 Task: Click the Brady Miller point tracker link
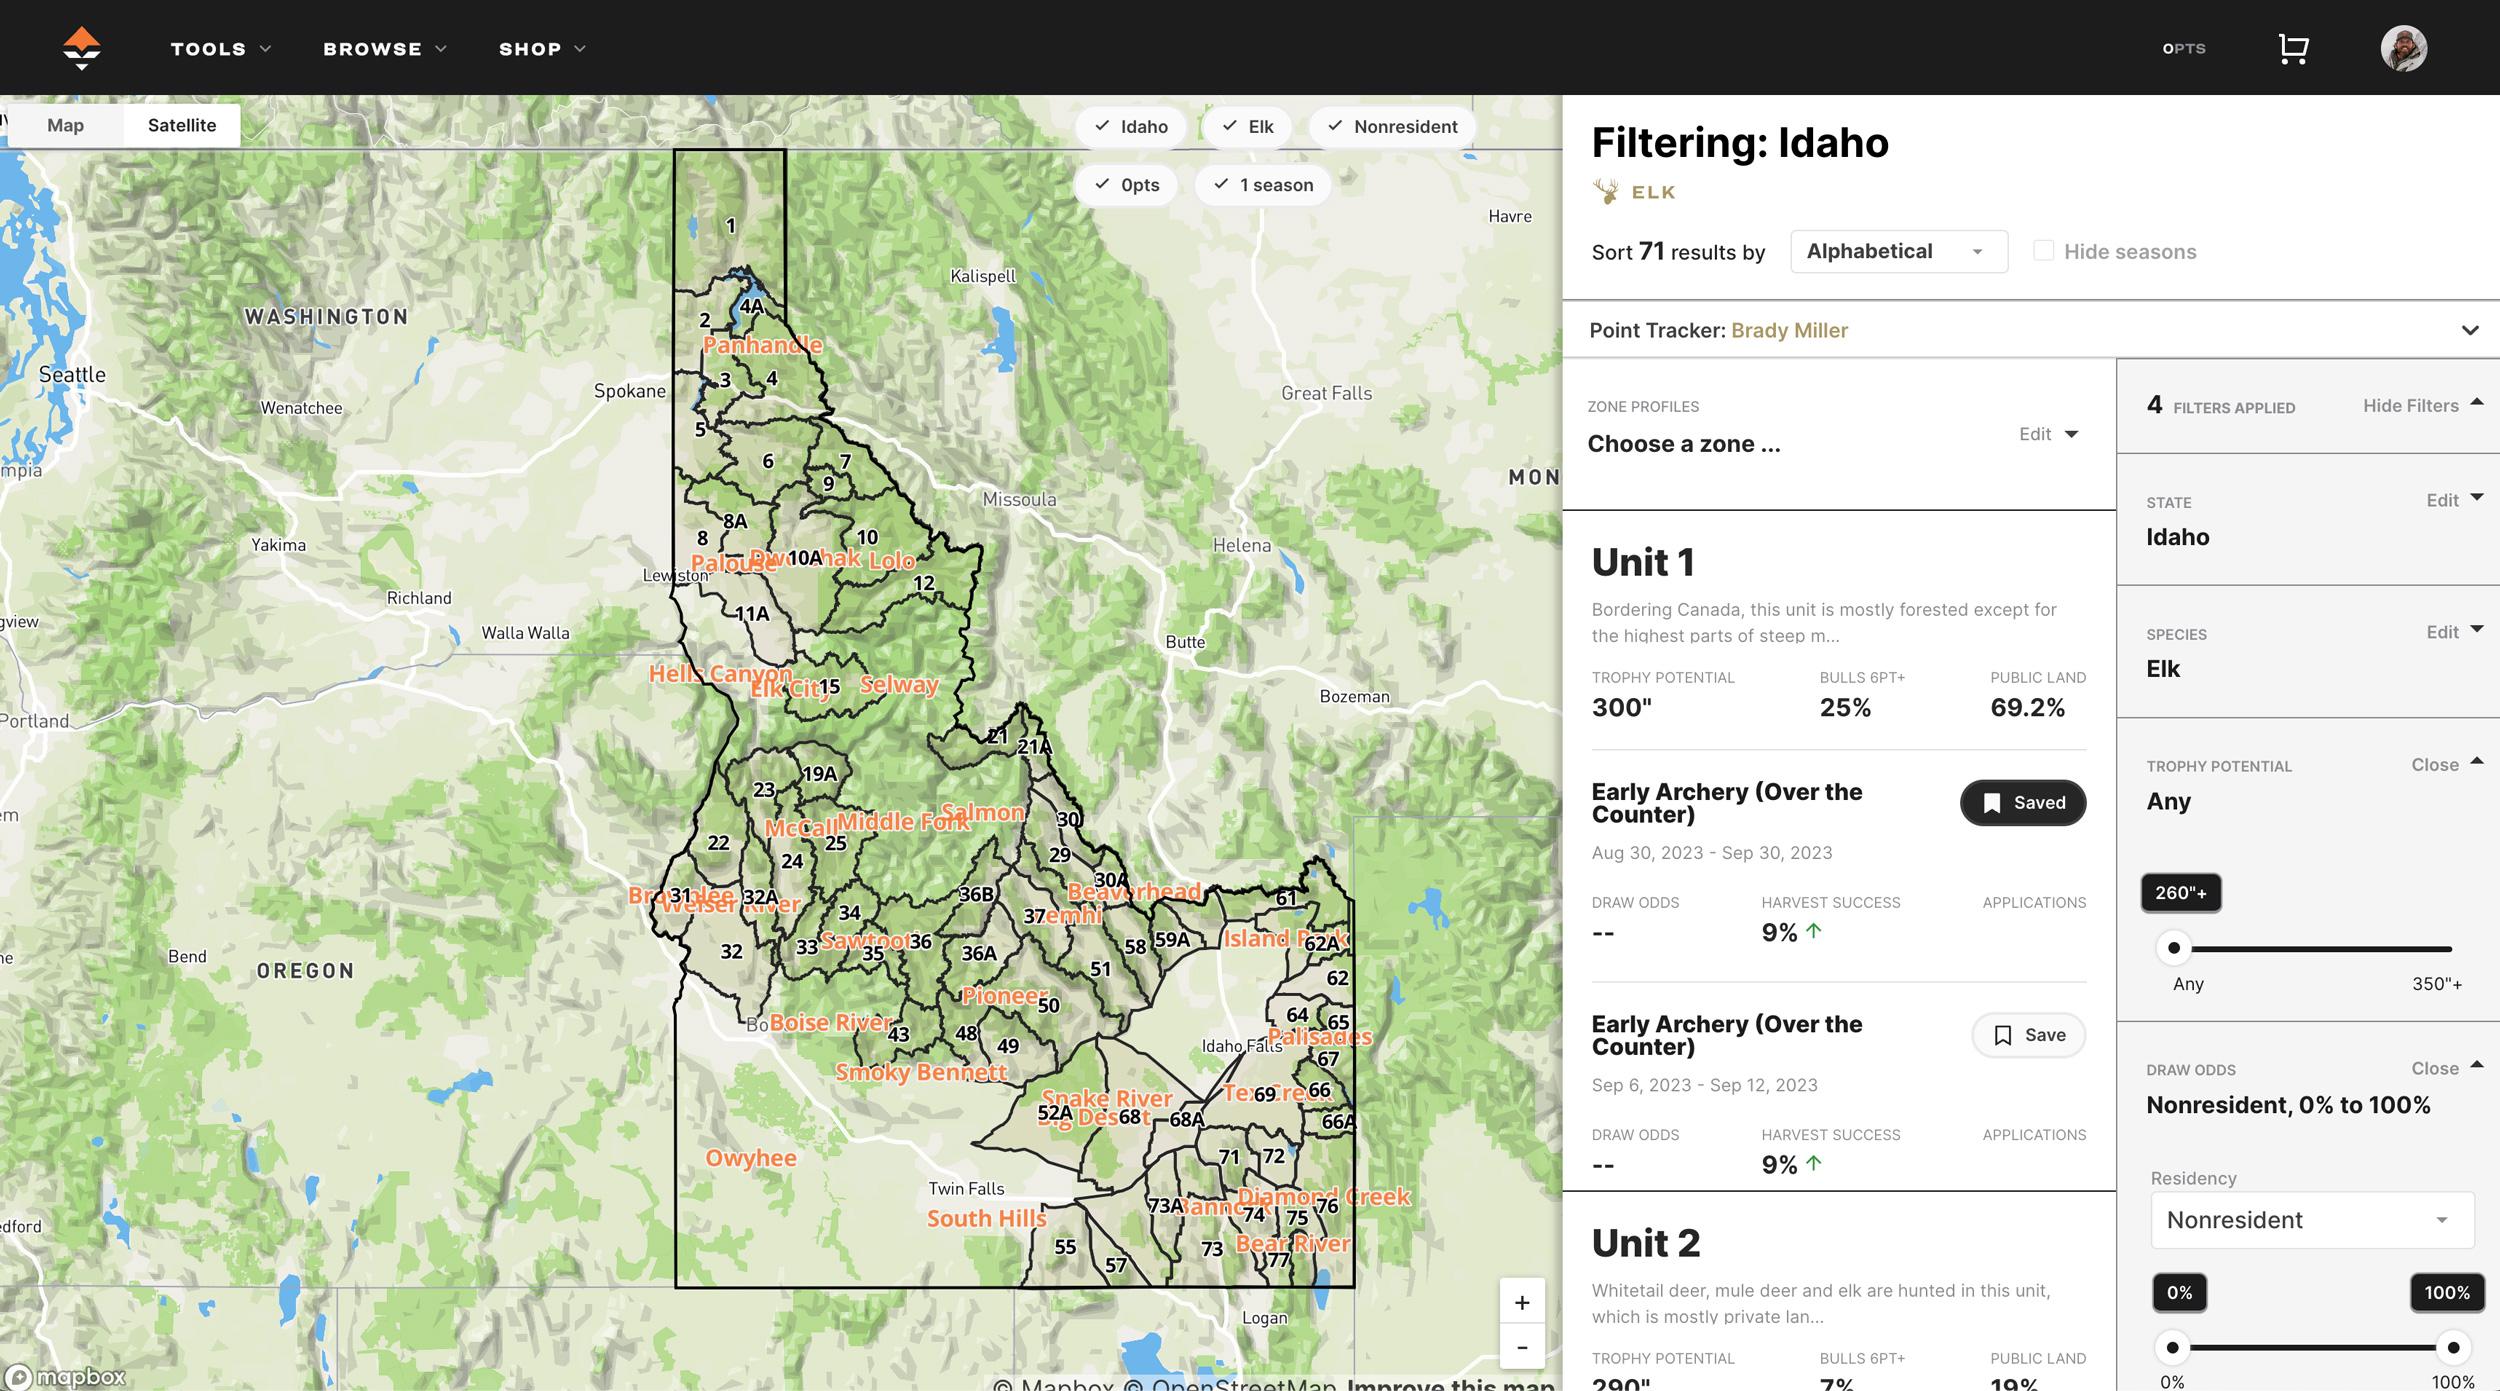point(1789,330)
